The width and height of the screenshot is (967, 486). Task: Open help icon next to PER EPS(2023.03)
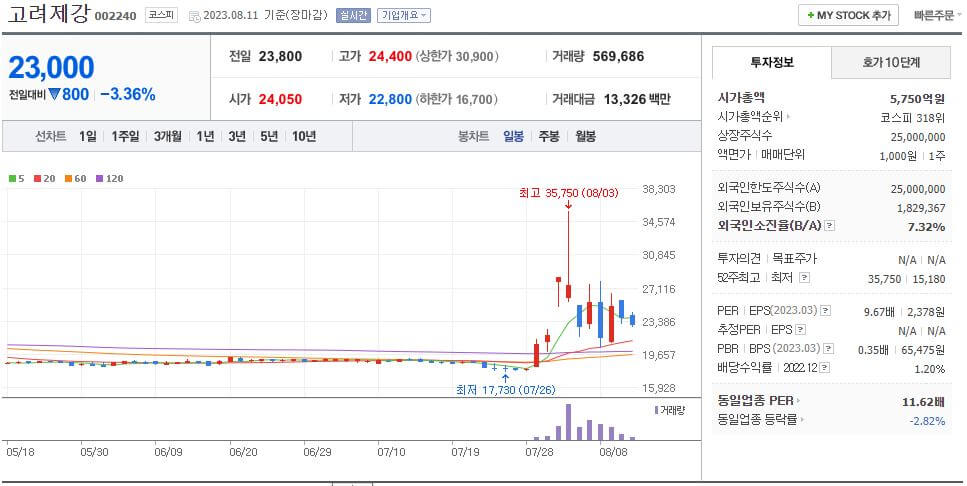tap(826, 310)
